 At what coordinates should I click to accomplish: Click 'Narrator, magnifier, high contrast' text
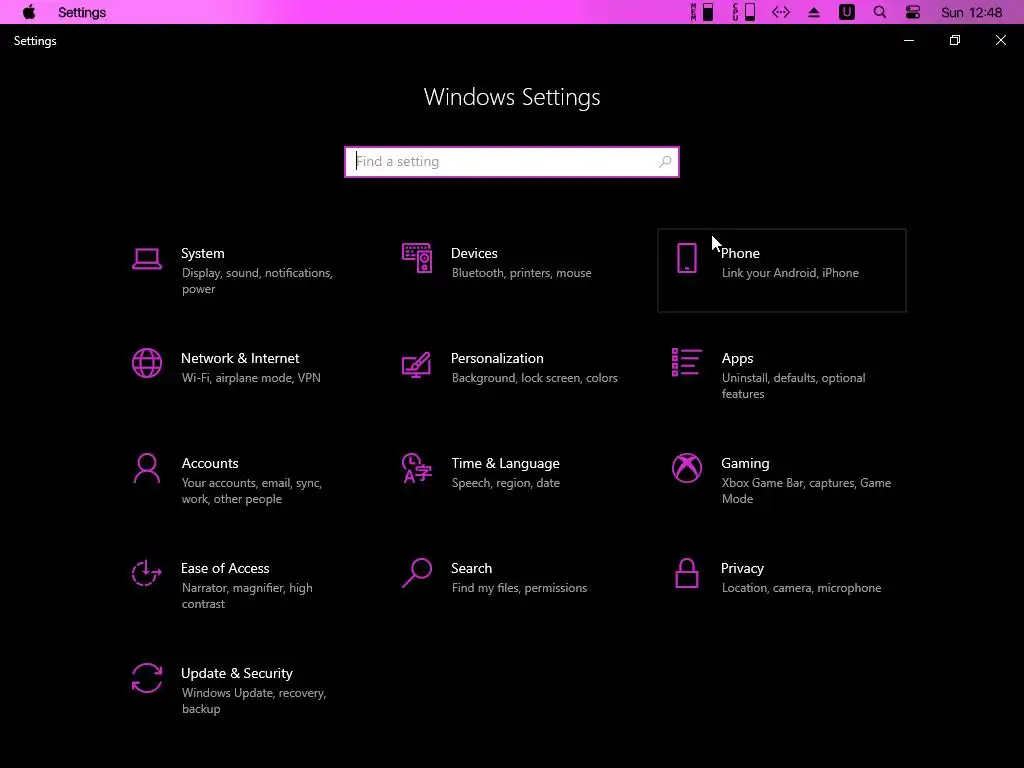pyautogui.click(x=247, y=596)
